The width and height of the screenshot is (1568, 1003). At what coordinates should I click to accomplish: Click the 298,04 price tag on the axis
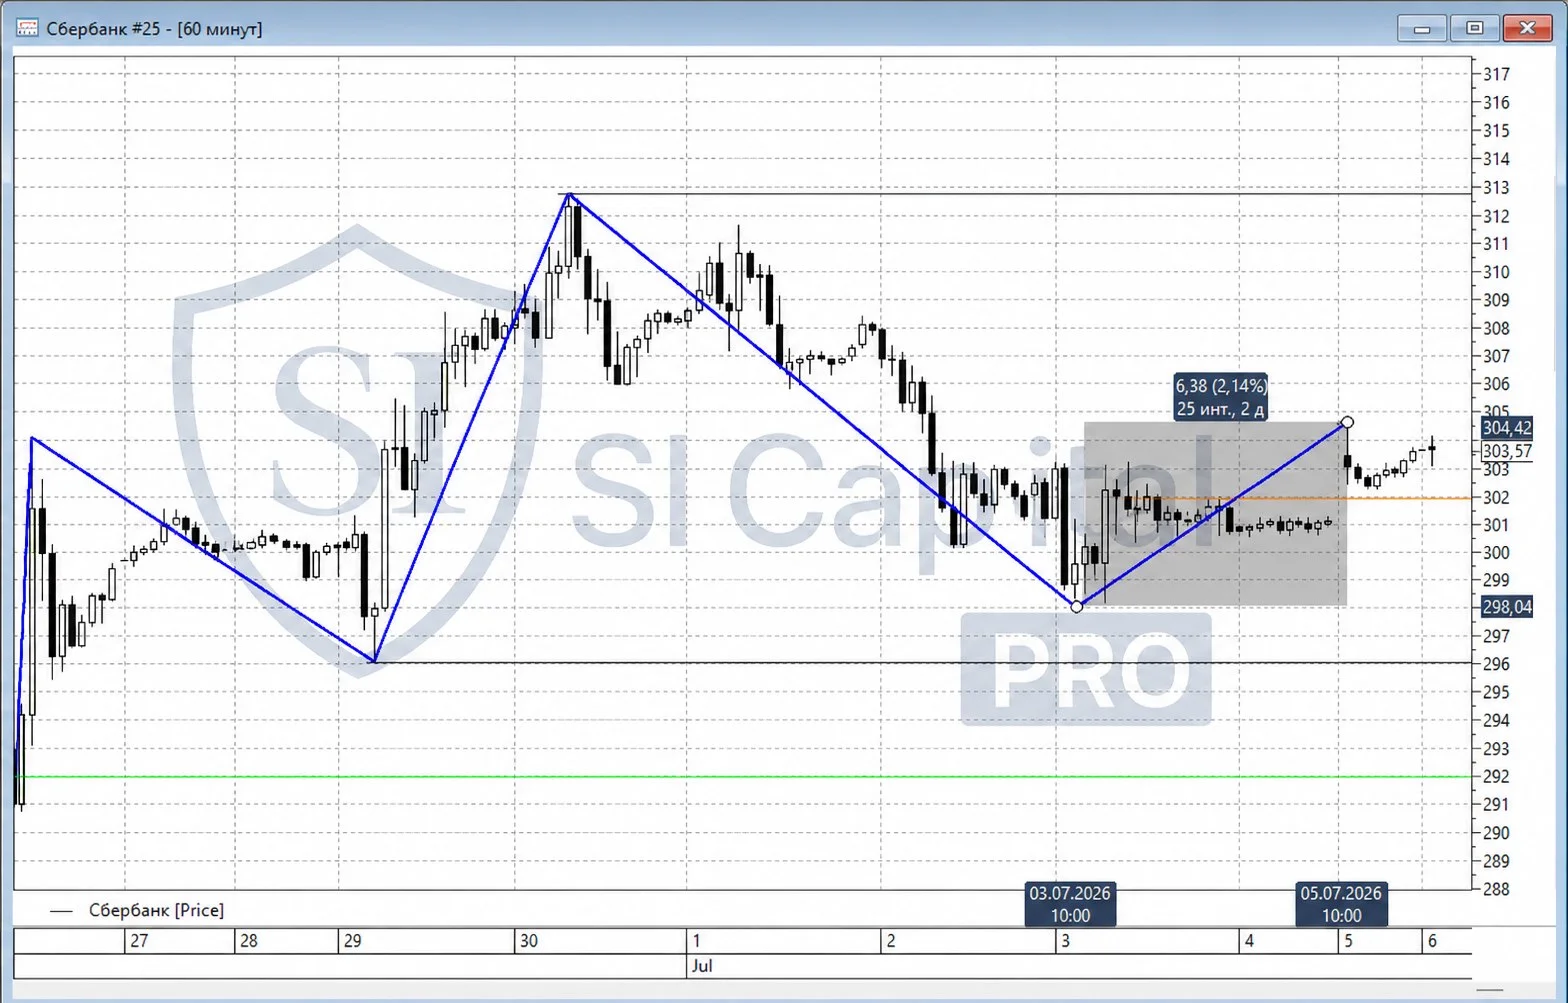point(1506,606)
